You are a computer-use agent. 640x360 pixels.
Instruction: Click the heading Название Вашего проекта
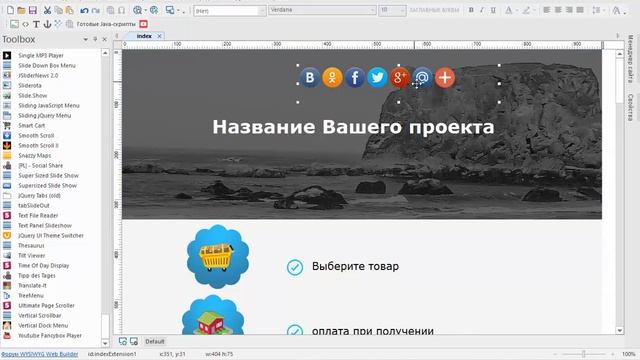click(x=353, y=127)
